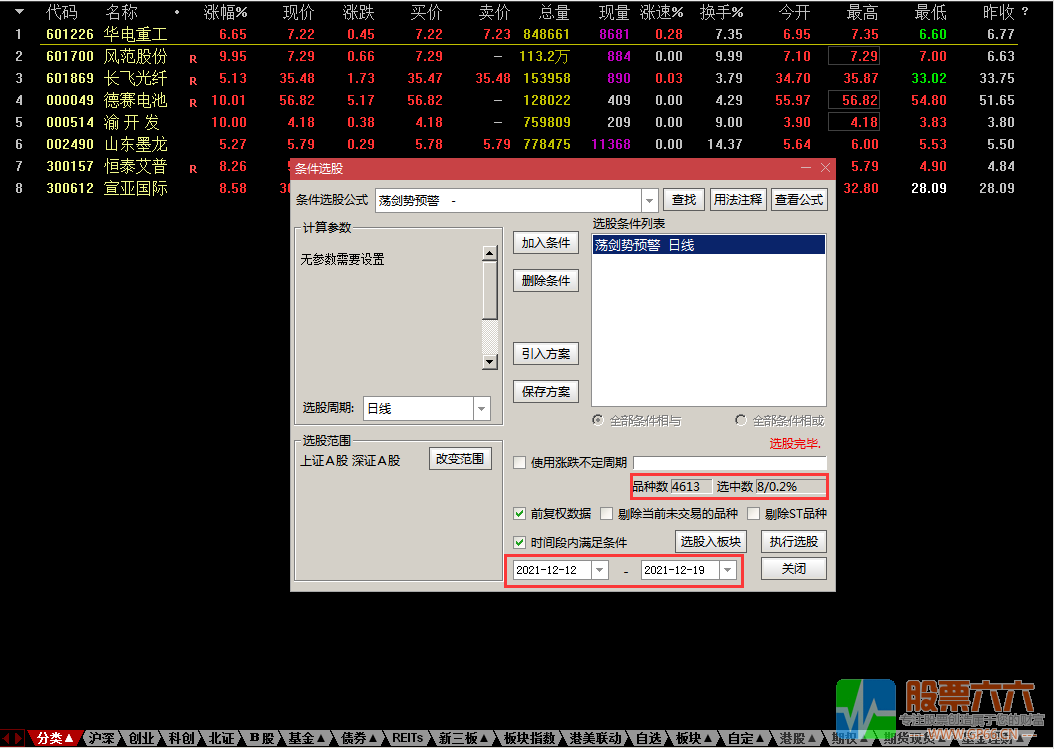Screen dimensions: 1054x749
Task: Switch to 科创 tab
Action: tap(181, 738)
